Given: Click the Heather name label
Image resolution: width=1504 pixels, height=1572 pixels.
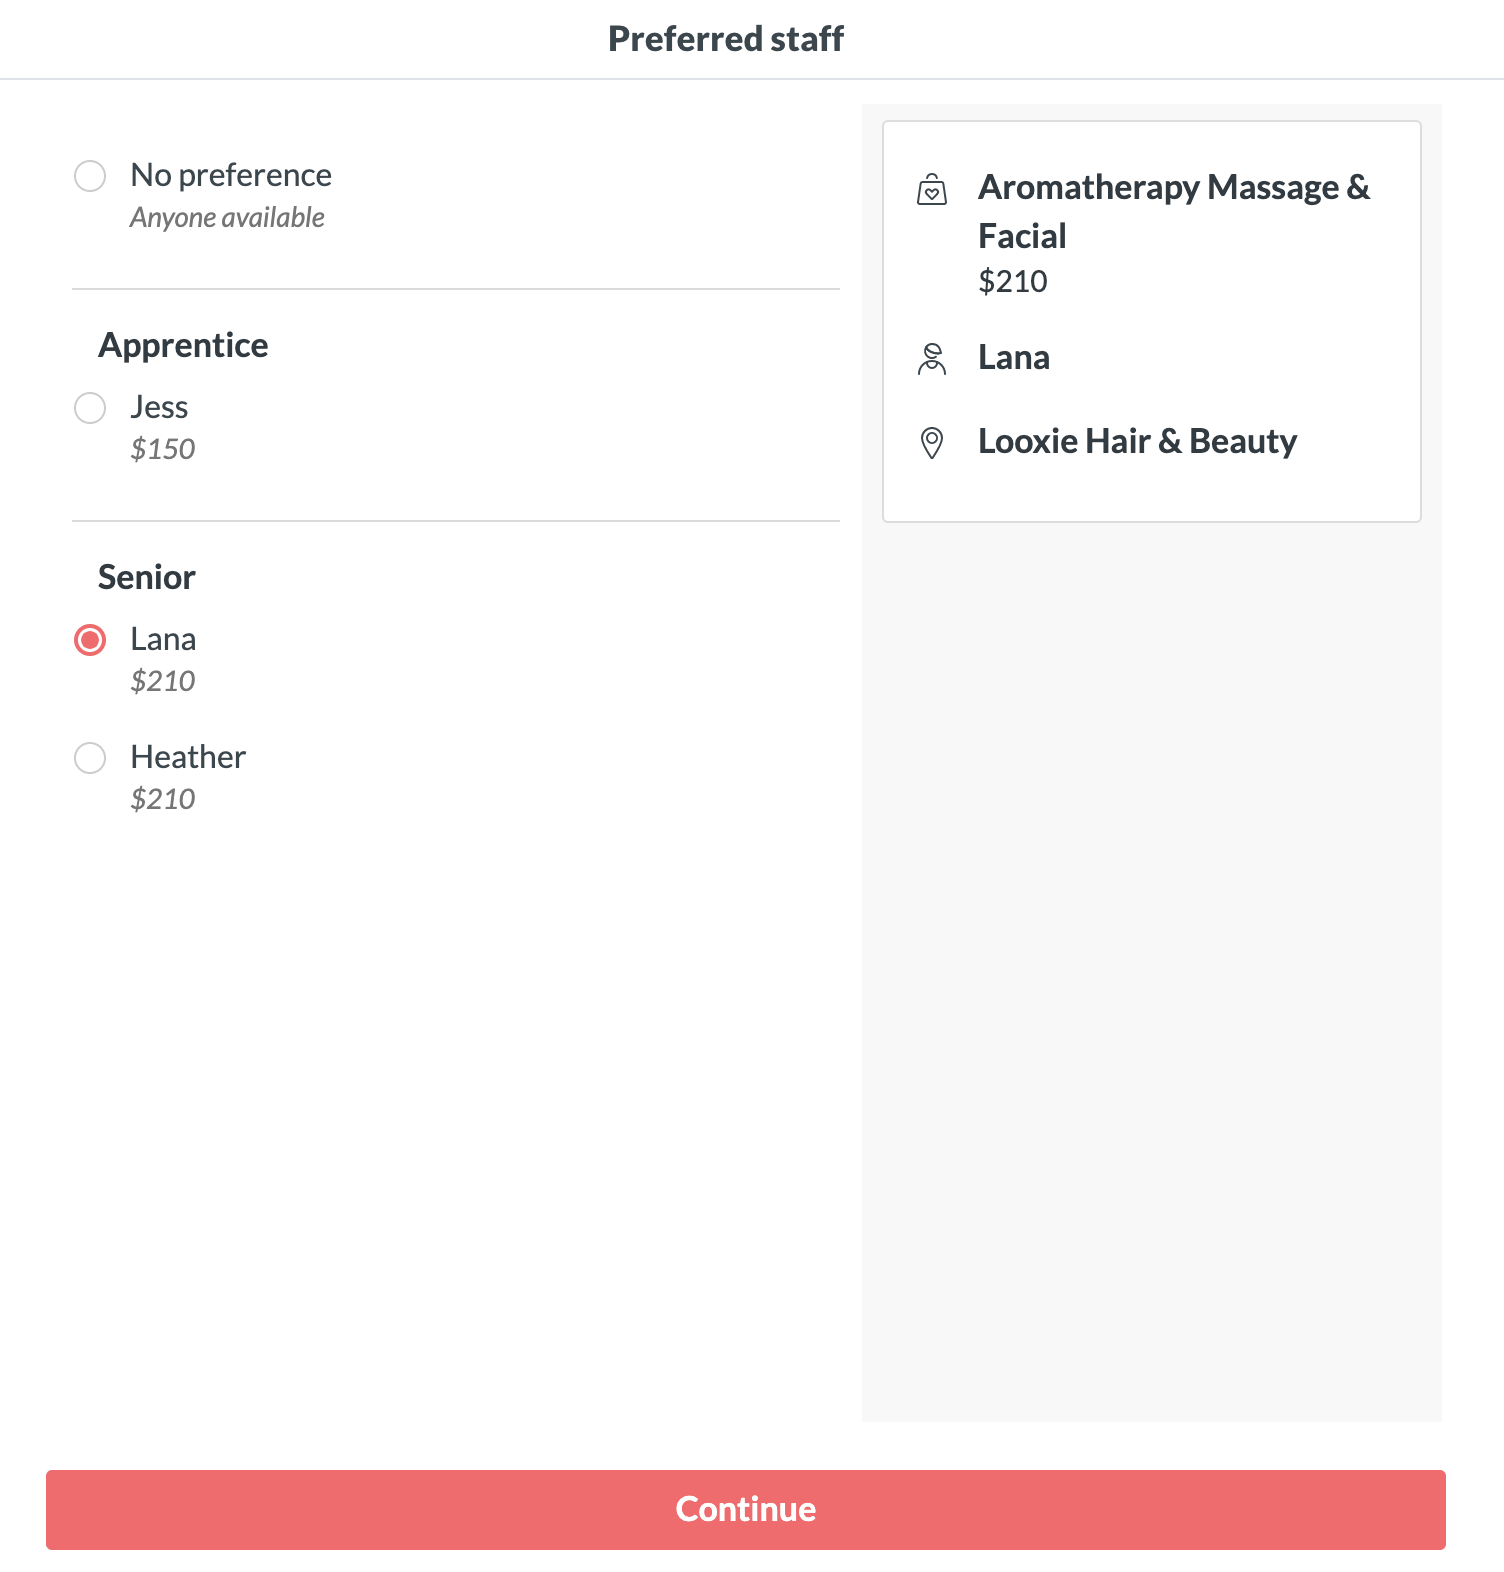Looking at the screenshot, I should [x=188, y=757].
